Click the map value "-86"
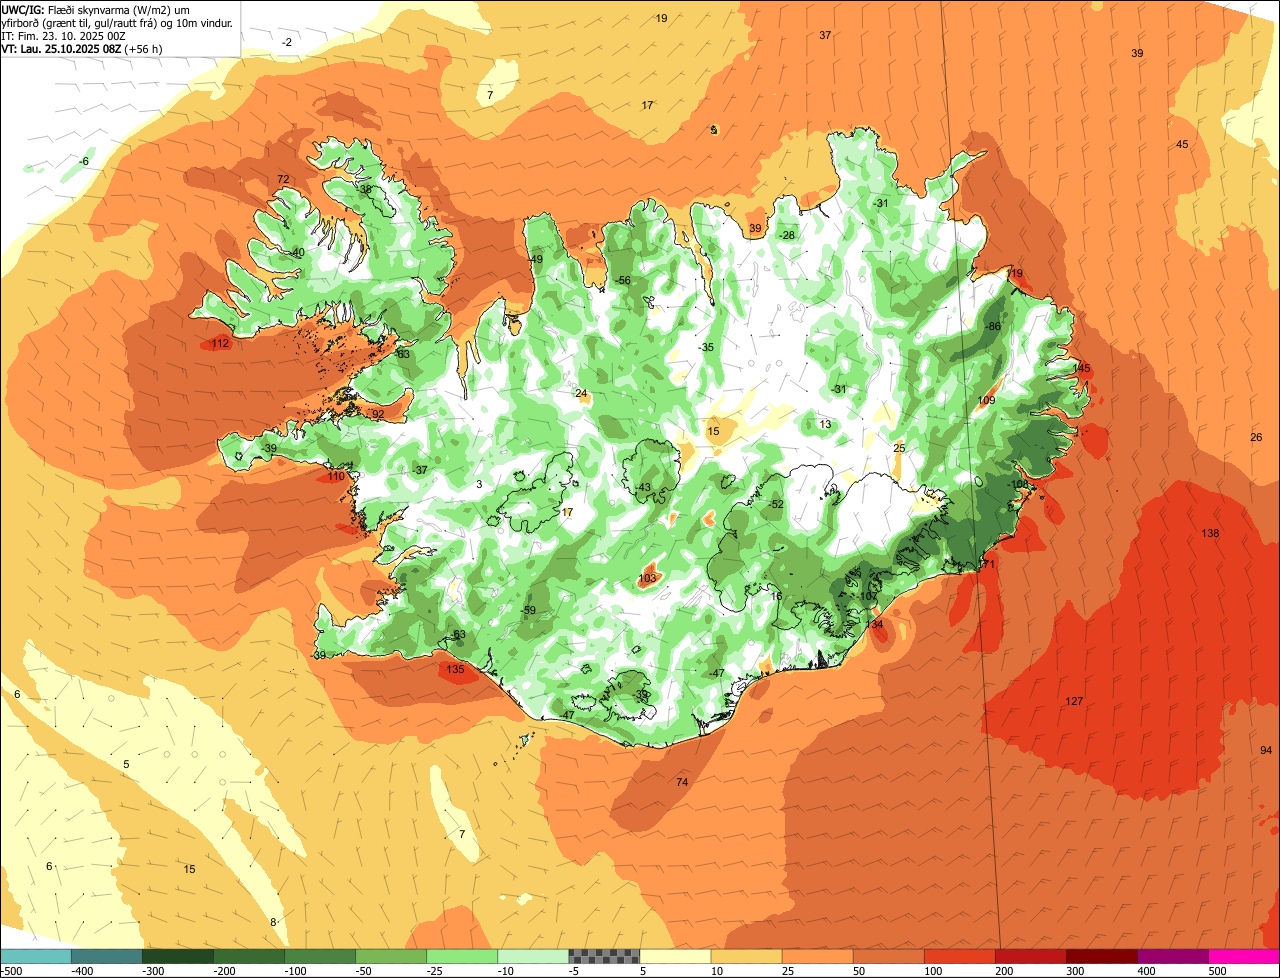 click(992, 326)
